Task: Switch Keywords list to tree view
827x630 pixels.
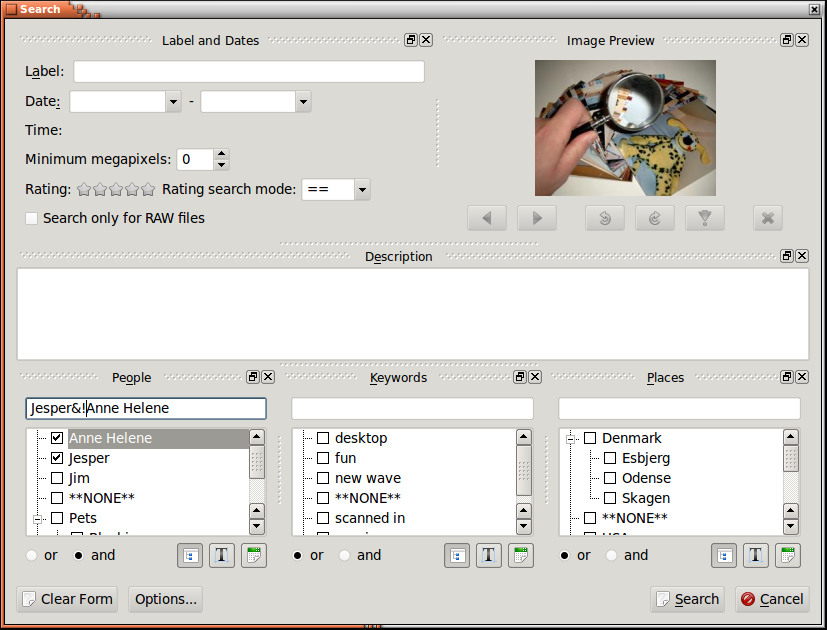Action: click(x=457, y=556)
